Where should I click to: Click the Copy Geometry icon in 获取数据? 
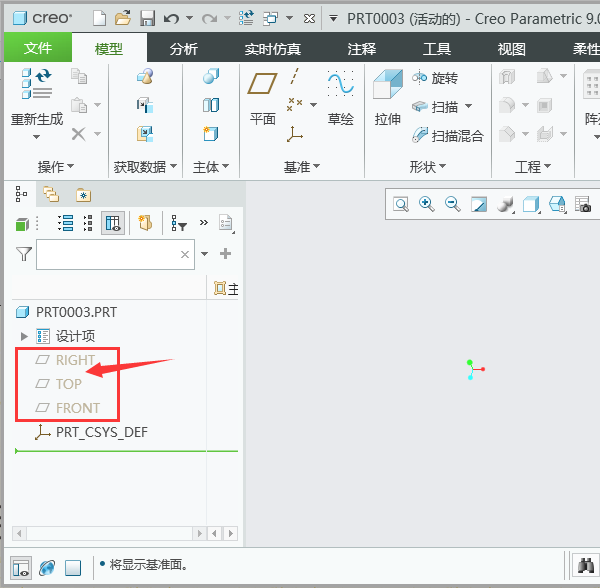tap(145, 105)
